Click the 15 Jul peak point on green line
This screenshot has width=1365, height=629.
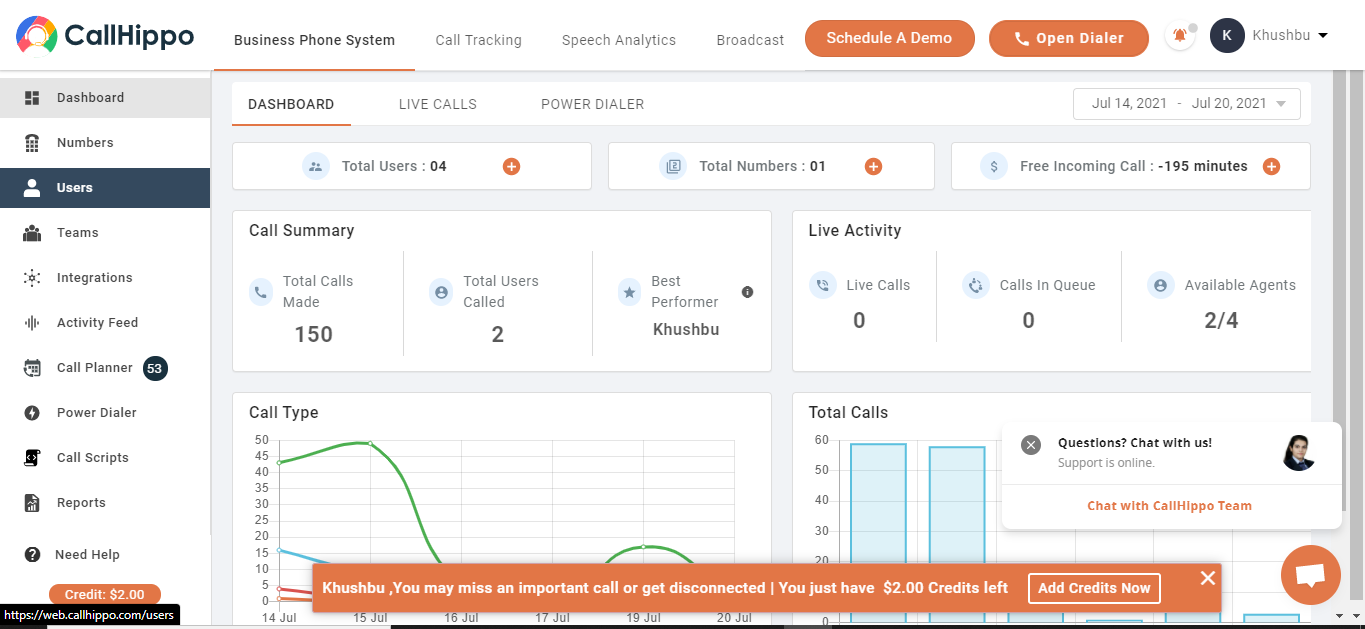click(x=370, y=443)
